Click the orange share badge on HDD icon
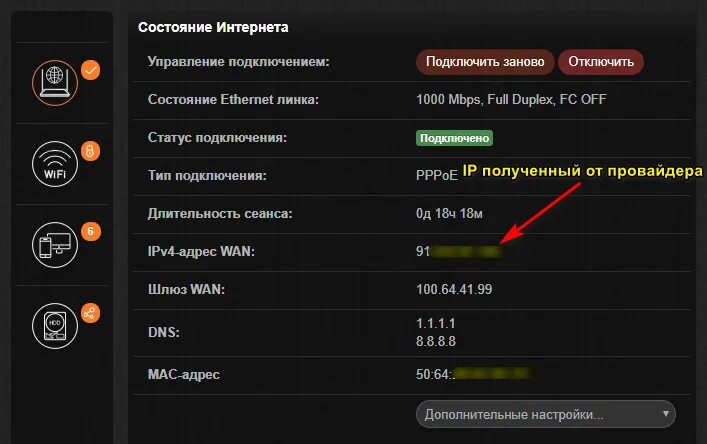 (x=91, y=313)
